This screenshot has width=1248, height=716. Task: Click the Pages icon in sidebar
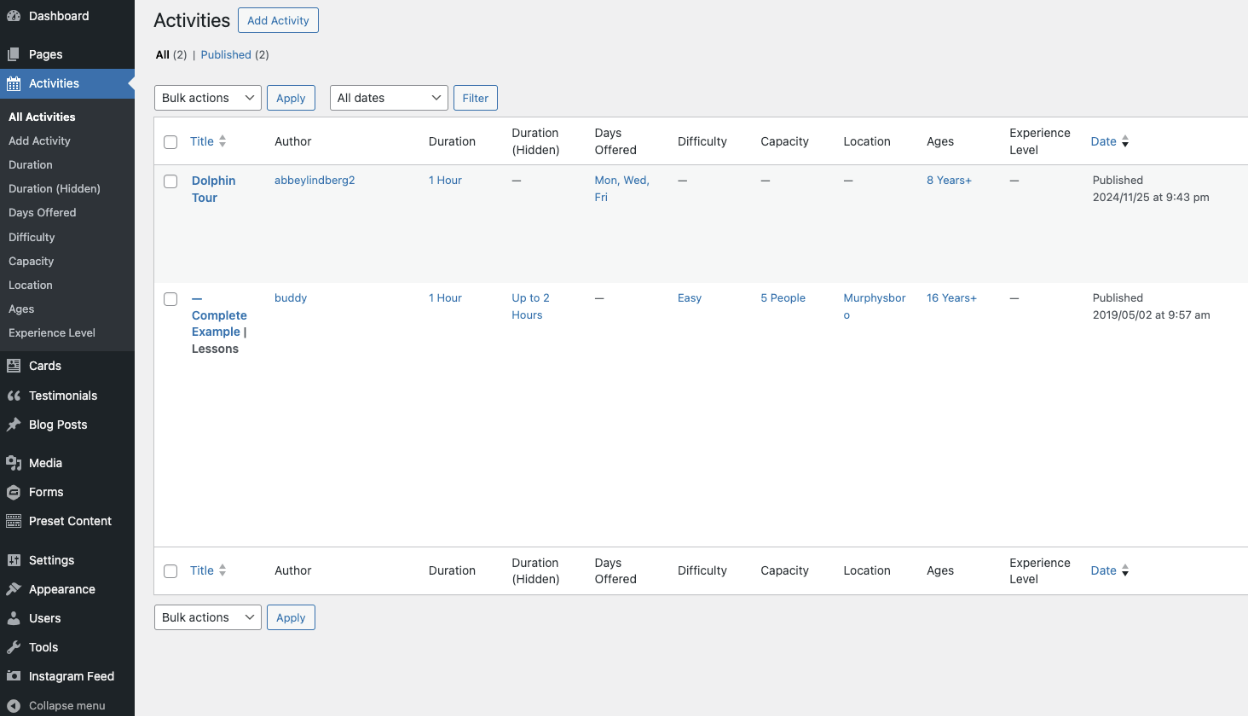(14, 54)
